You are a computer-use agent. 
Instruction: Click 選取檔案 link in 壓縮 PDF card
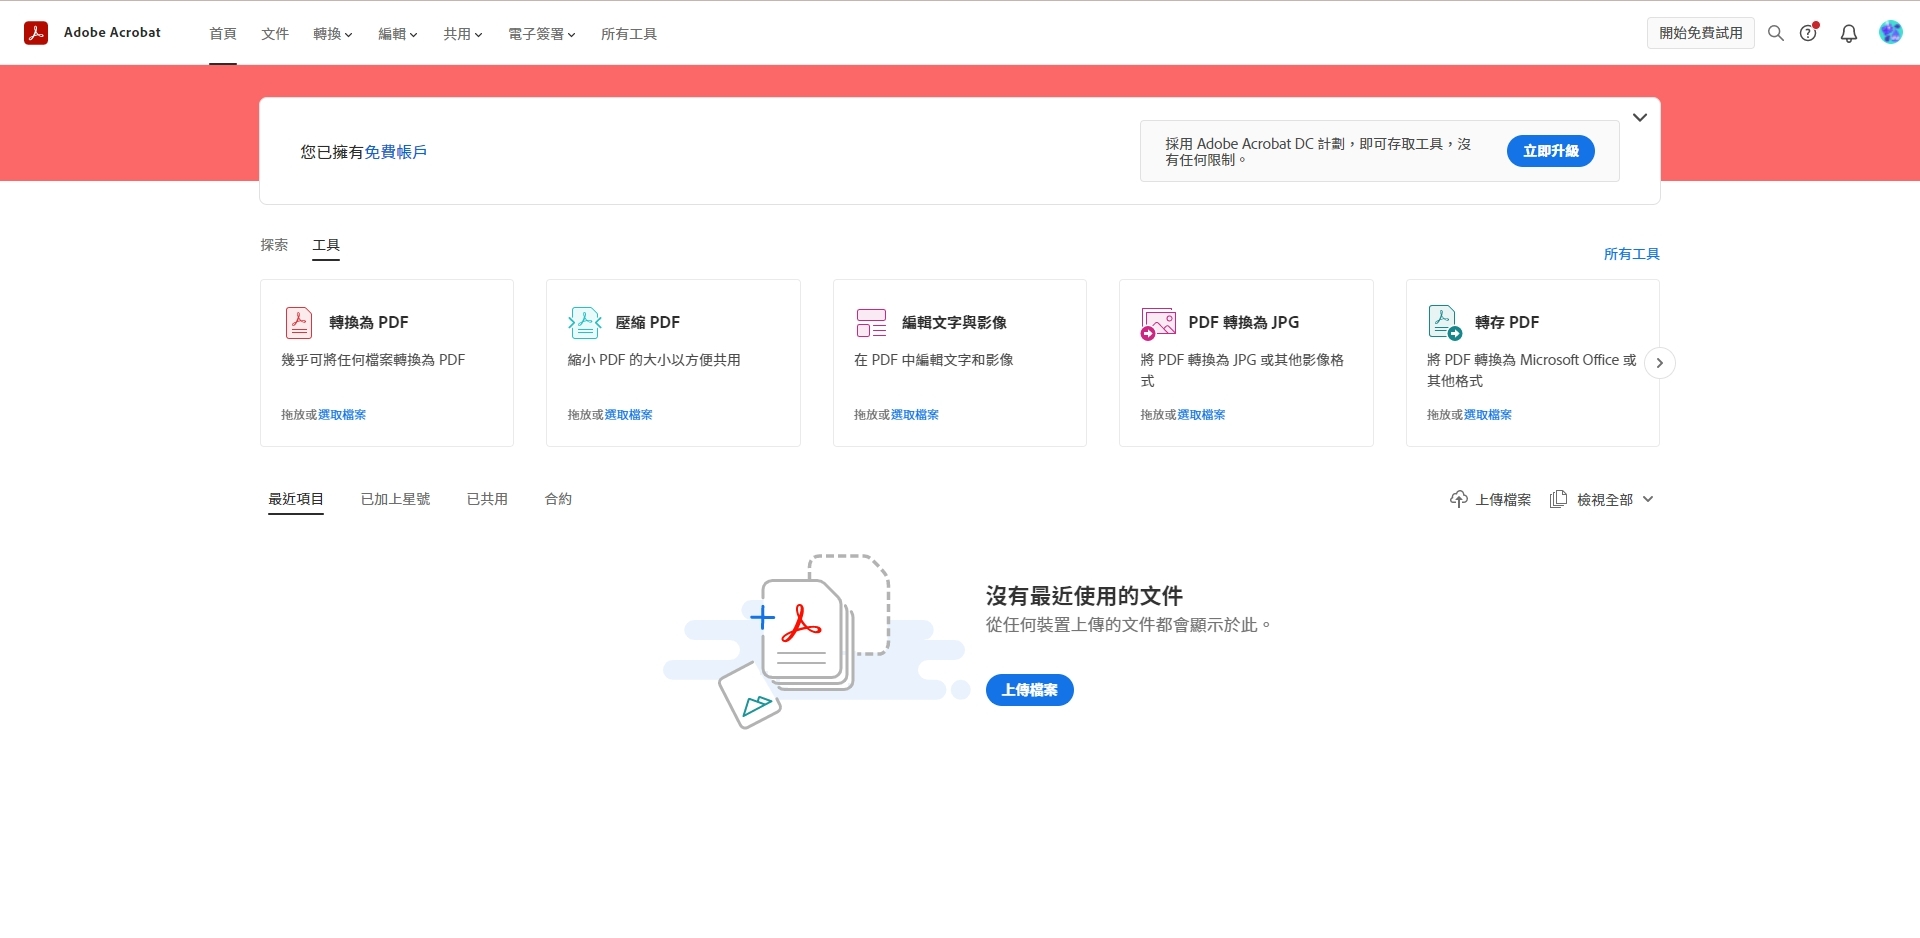tap(628, 414)
